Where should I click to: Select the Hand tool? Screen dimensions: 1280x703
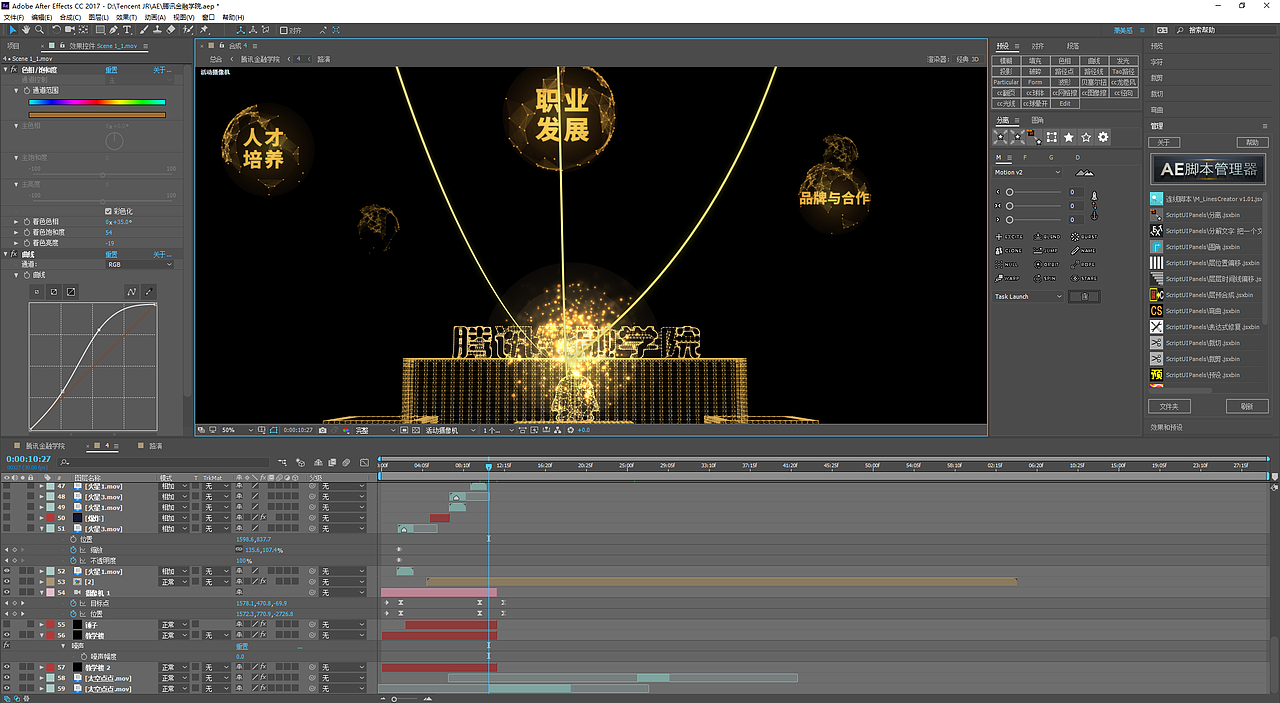pyautogui.click(x=26, y=30)
